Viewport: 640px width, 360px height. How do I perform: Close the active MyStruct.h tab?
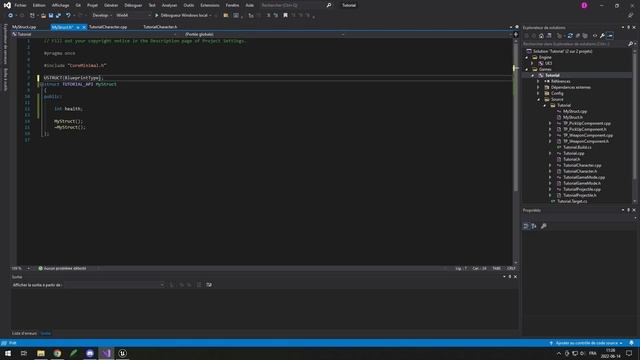(84, 27)
